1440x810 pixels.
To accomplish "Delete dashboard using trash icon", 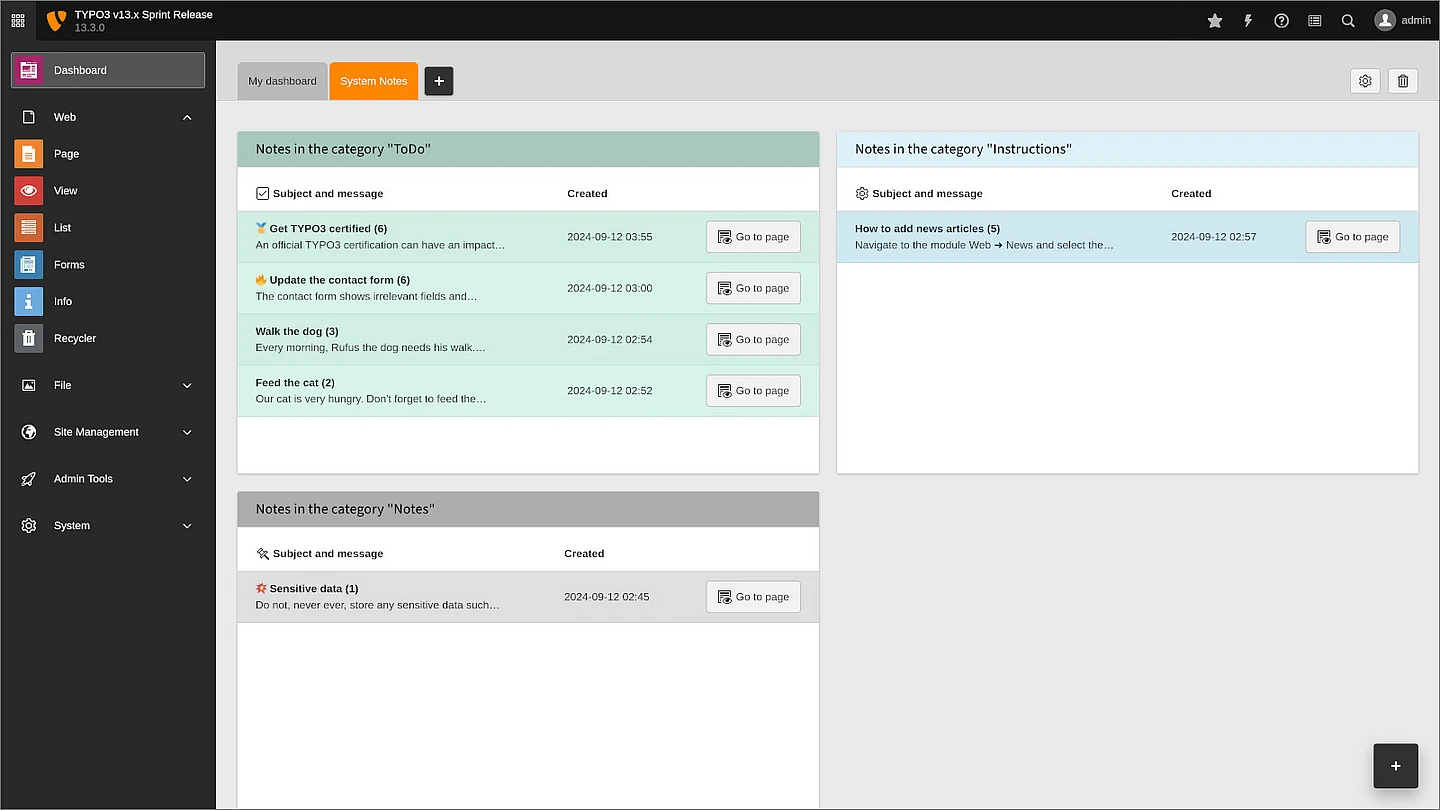I will tap(1403, 81).
